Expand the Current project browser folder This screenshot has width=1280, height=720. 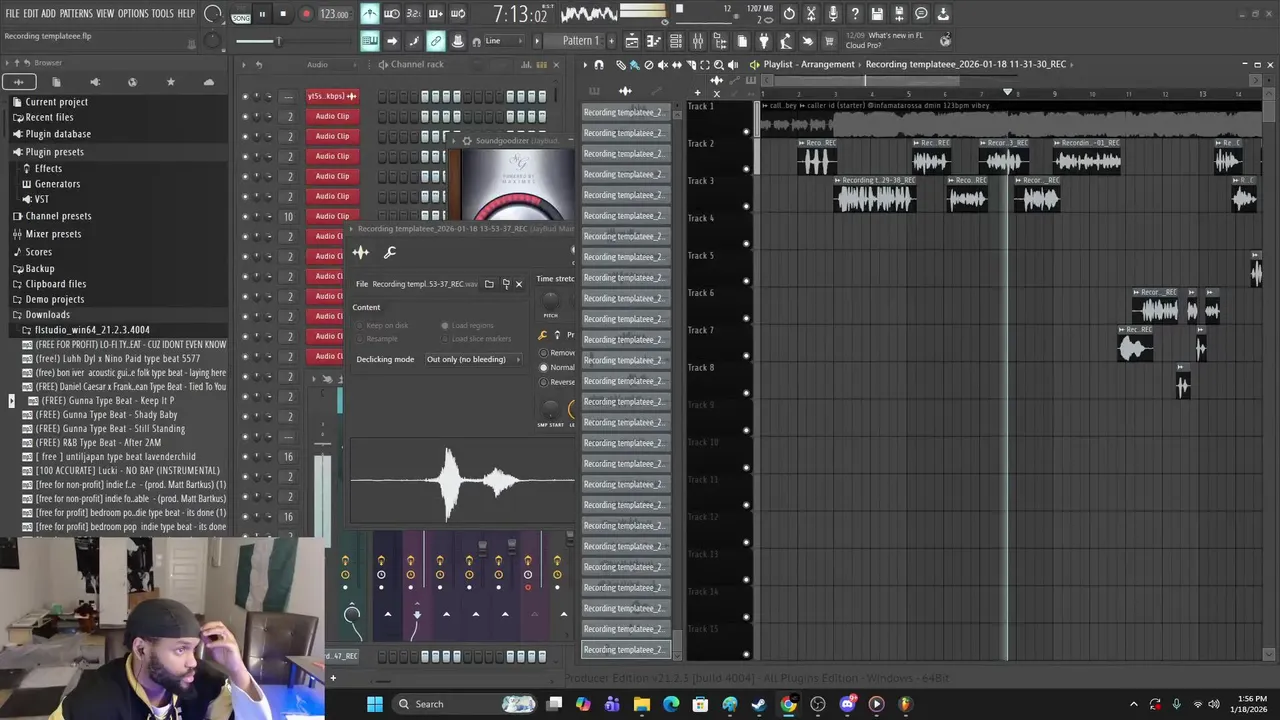click(56, 102)
